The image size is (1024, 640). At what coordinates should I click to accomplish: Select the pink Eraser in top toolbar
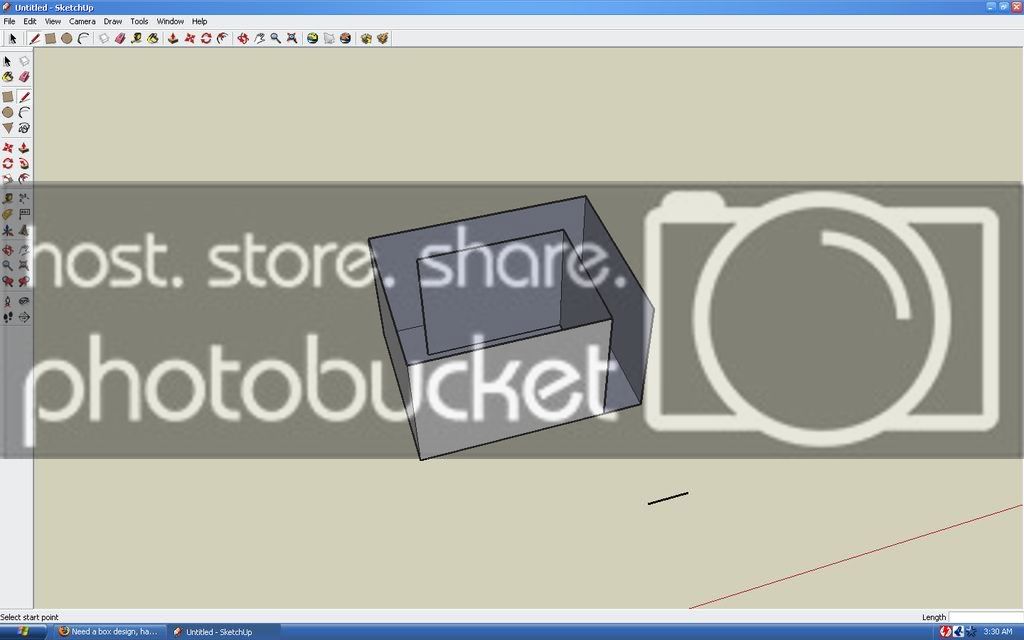pos(120,39)
